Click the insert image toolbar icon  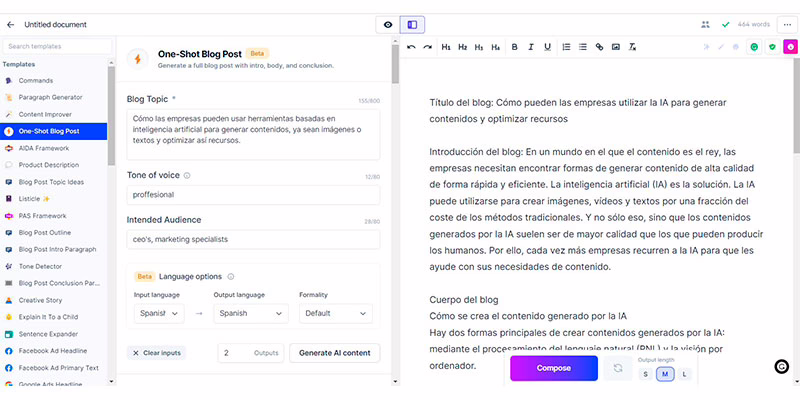(x=616, y=46)
